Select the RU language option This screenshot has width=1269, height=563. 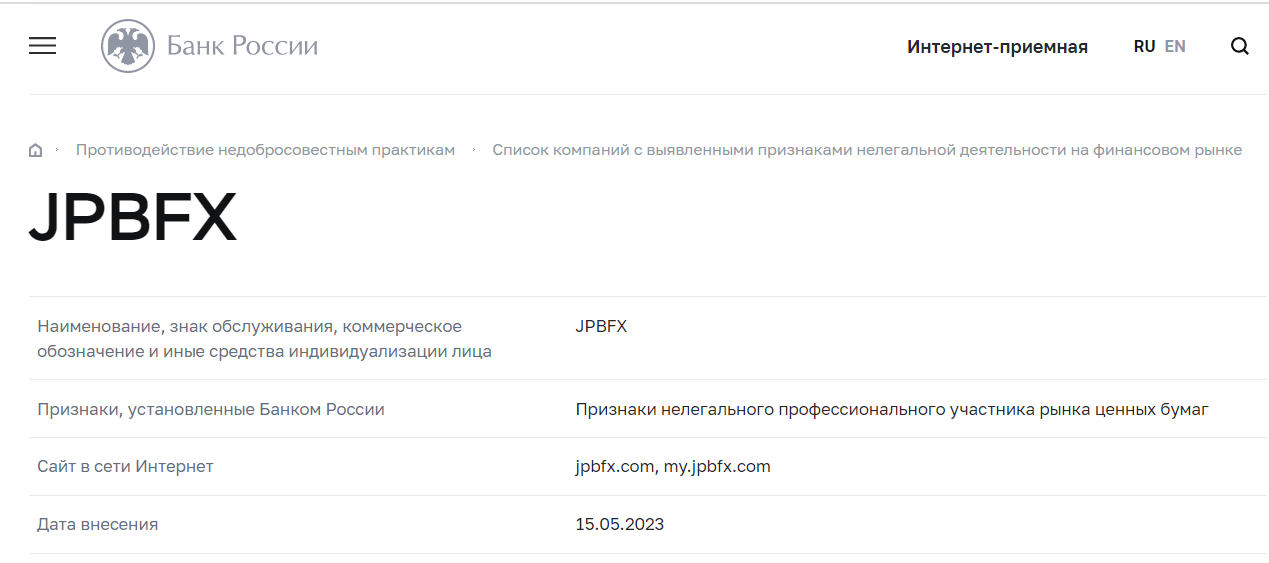1144,46
